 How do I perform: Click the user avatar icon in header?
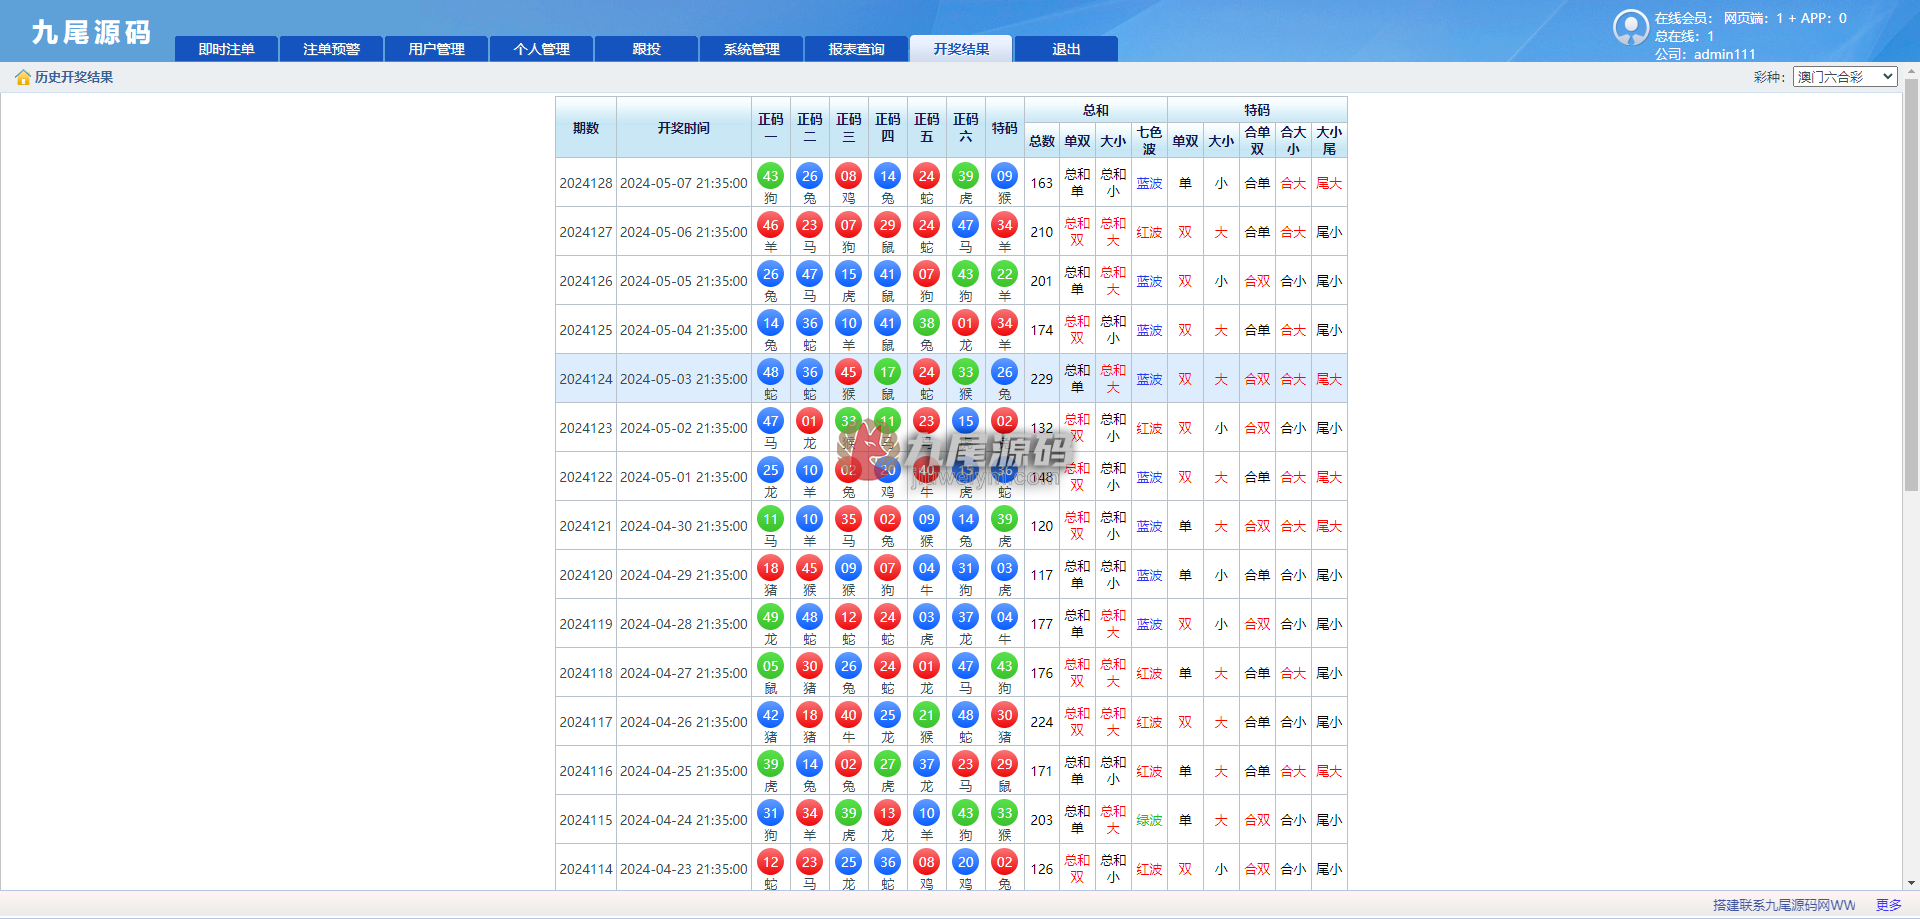(1631, 27)
